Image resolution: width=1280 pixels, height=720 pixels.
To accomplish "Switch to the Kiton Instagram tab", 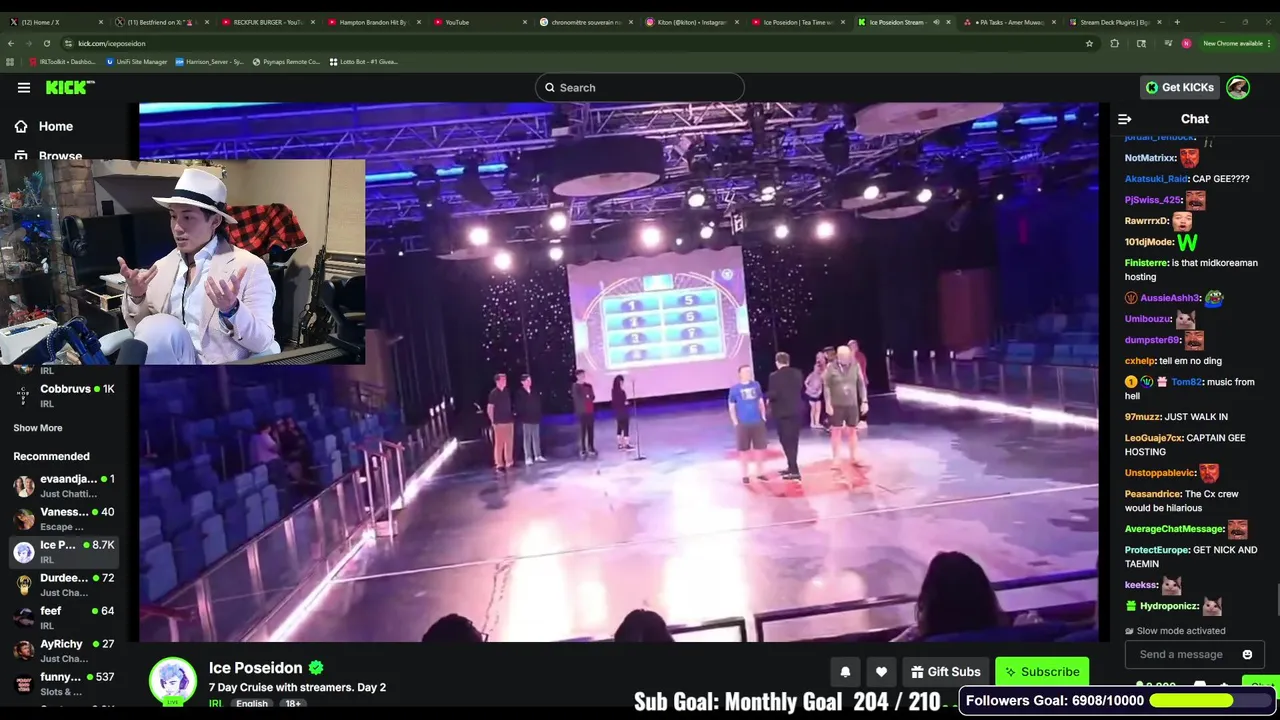I will (692, 22).
